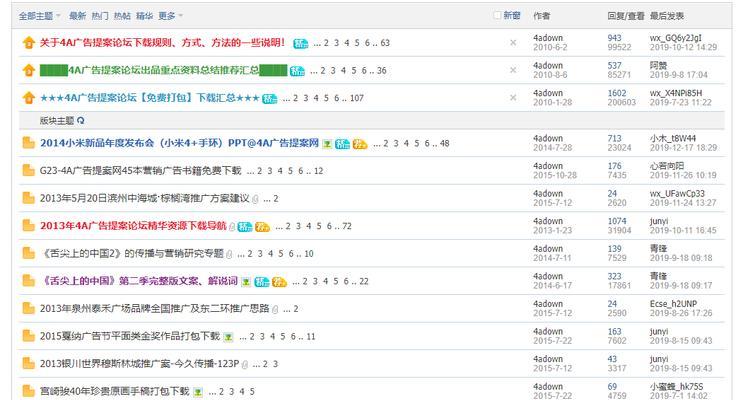Open folder icon for 2014小米新品年度发布会 thread

click(28, 143)
